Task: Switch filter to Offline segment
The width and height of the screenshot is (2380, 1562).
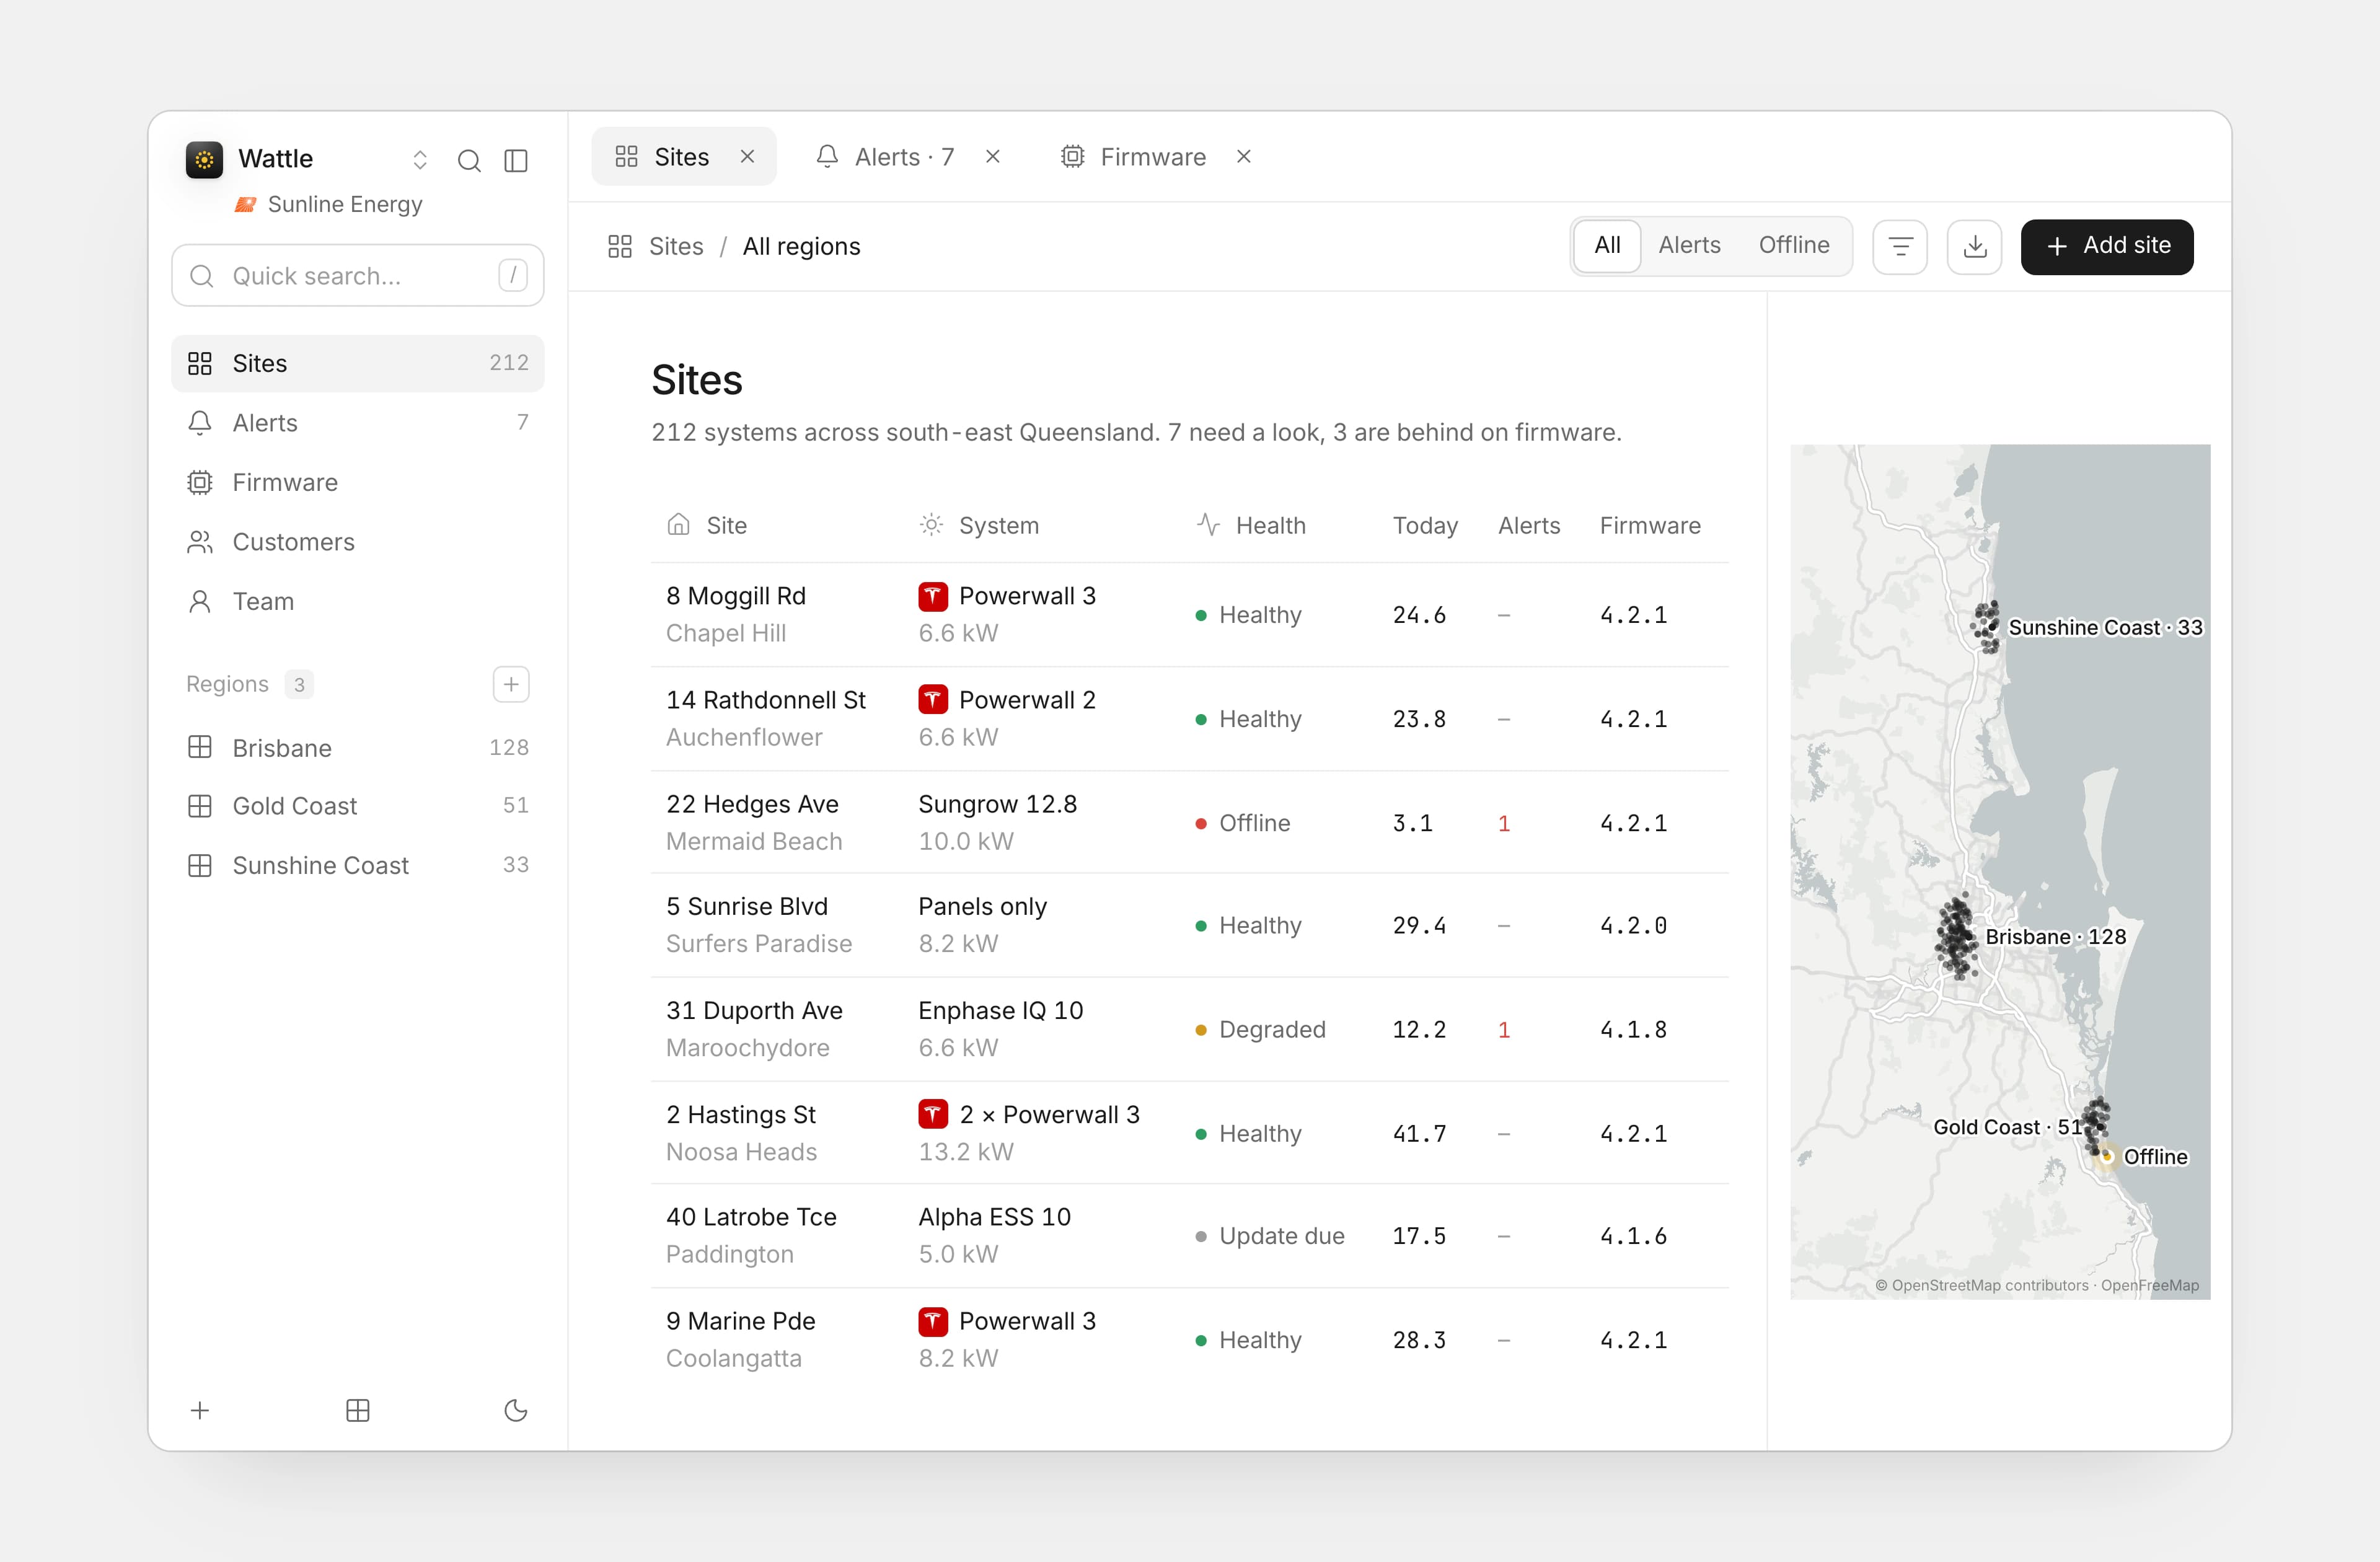Action: pos(1794,246)
